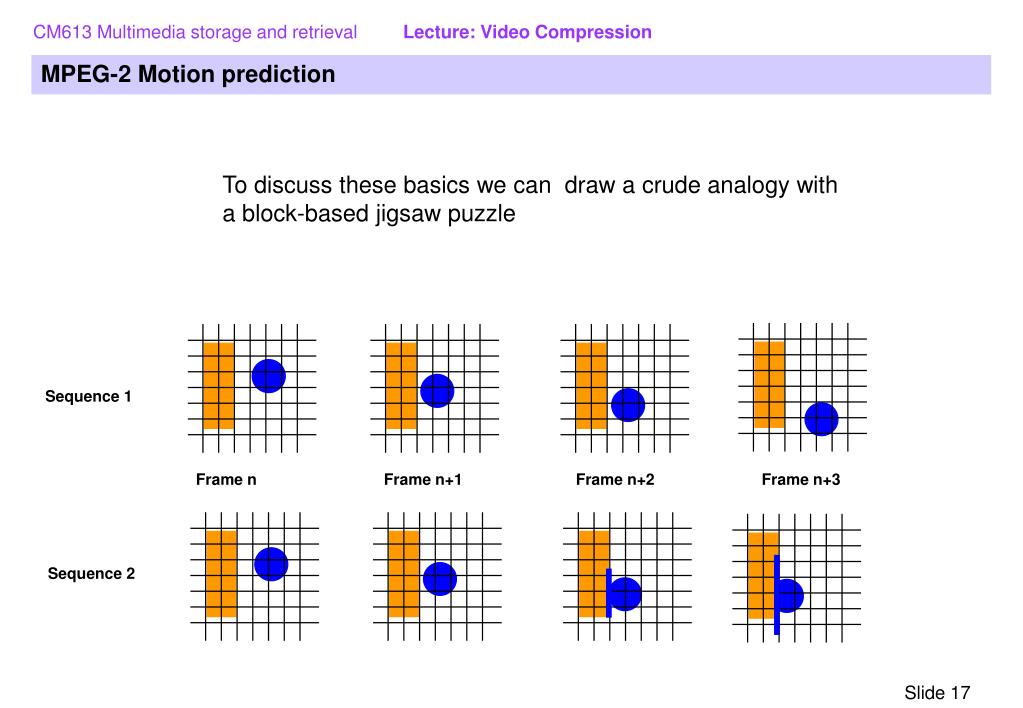This screenshot has height=708, width=1023.
Task: Click the blue circle in Sequence 2 first frame
Action: coord(271,564)
